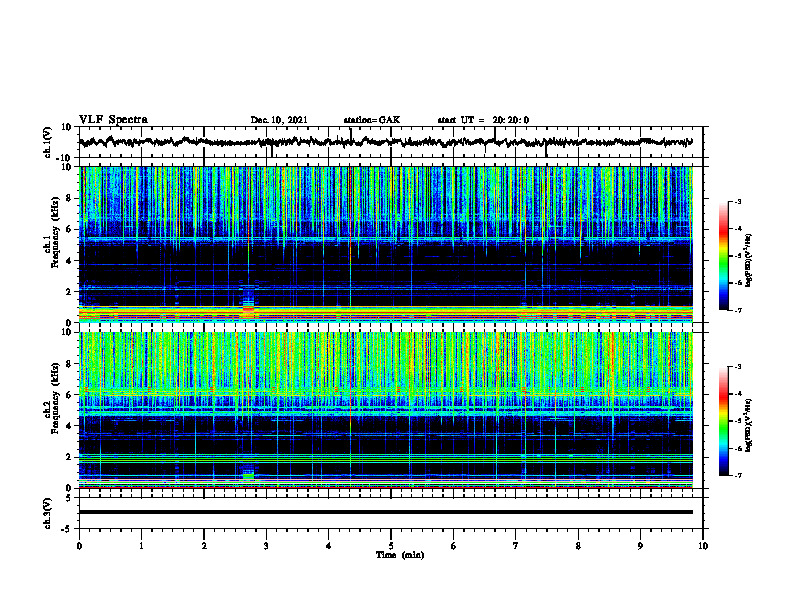Click the "10" label on the time axis
792x612 pixels.
pyautogui.click(x=703, y=546)
